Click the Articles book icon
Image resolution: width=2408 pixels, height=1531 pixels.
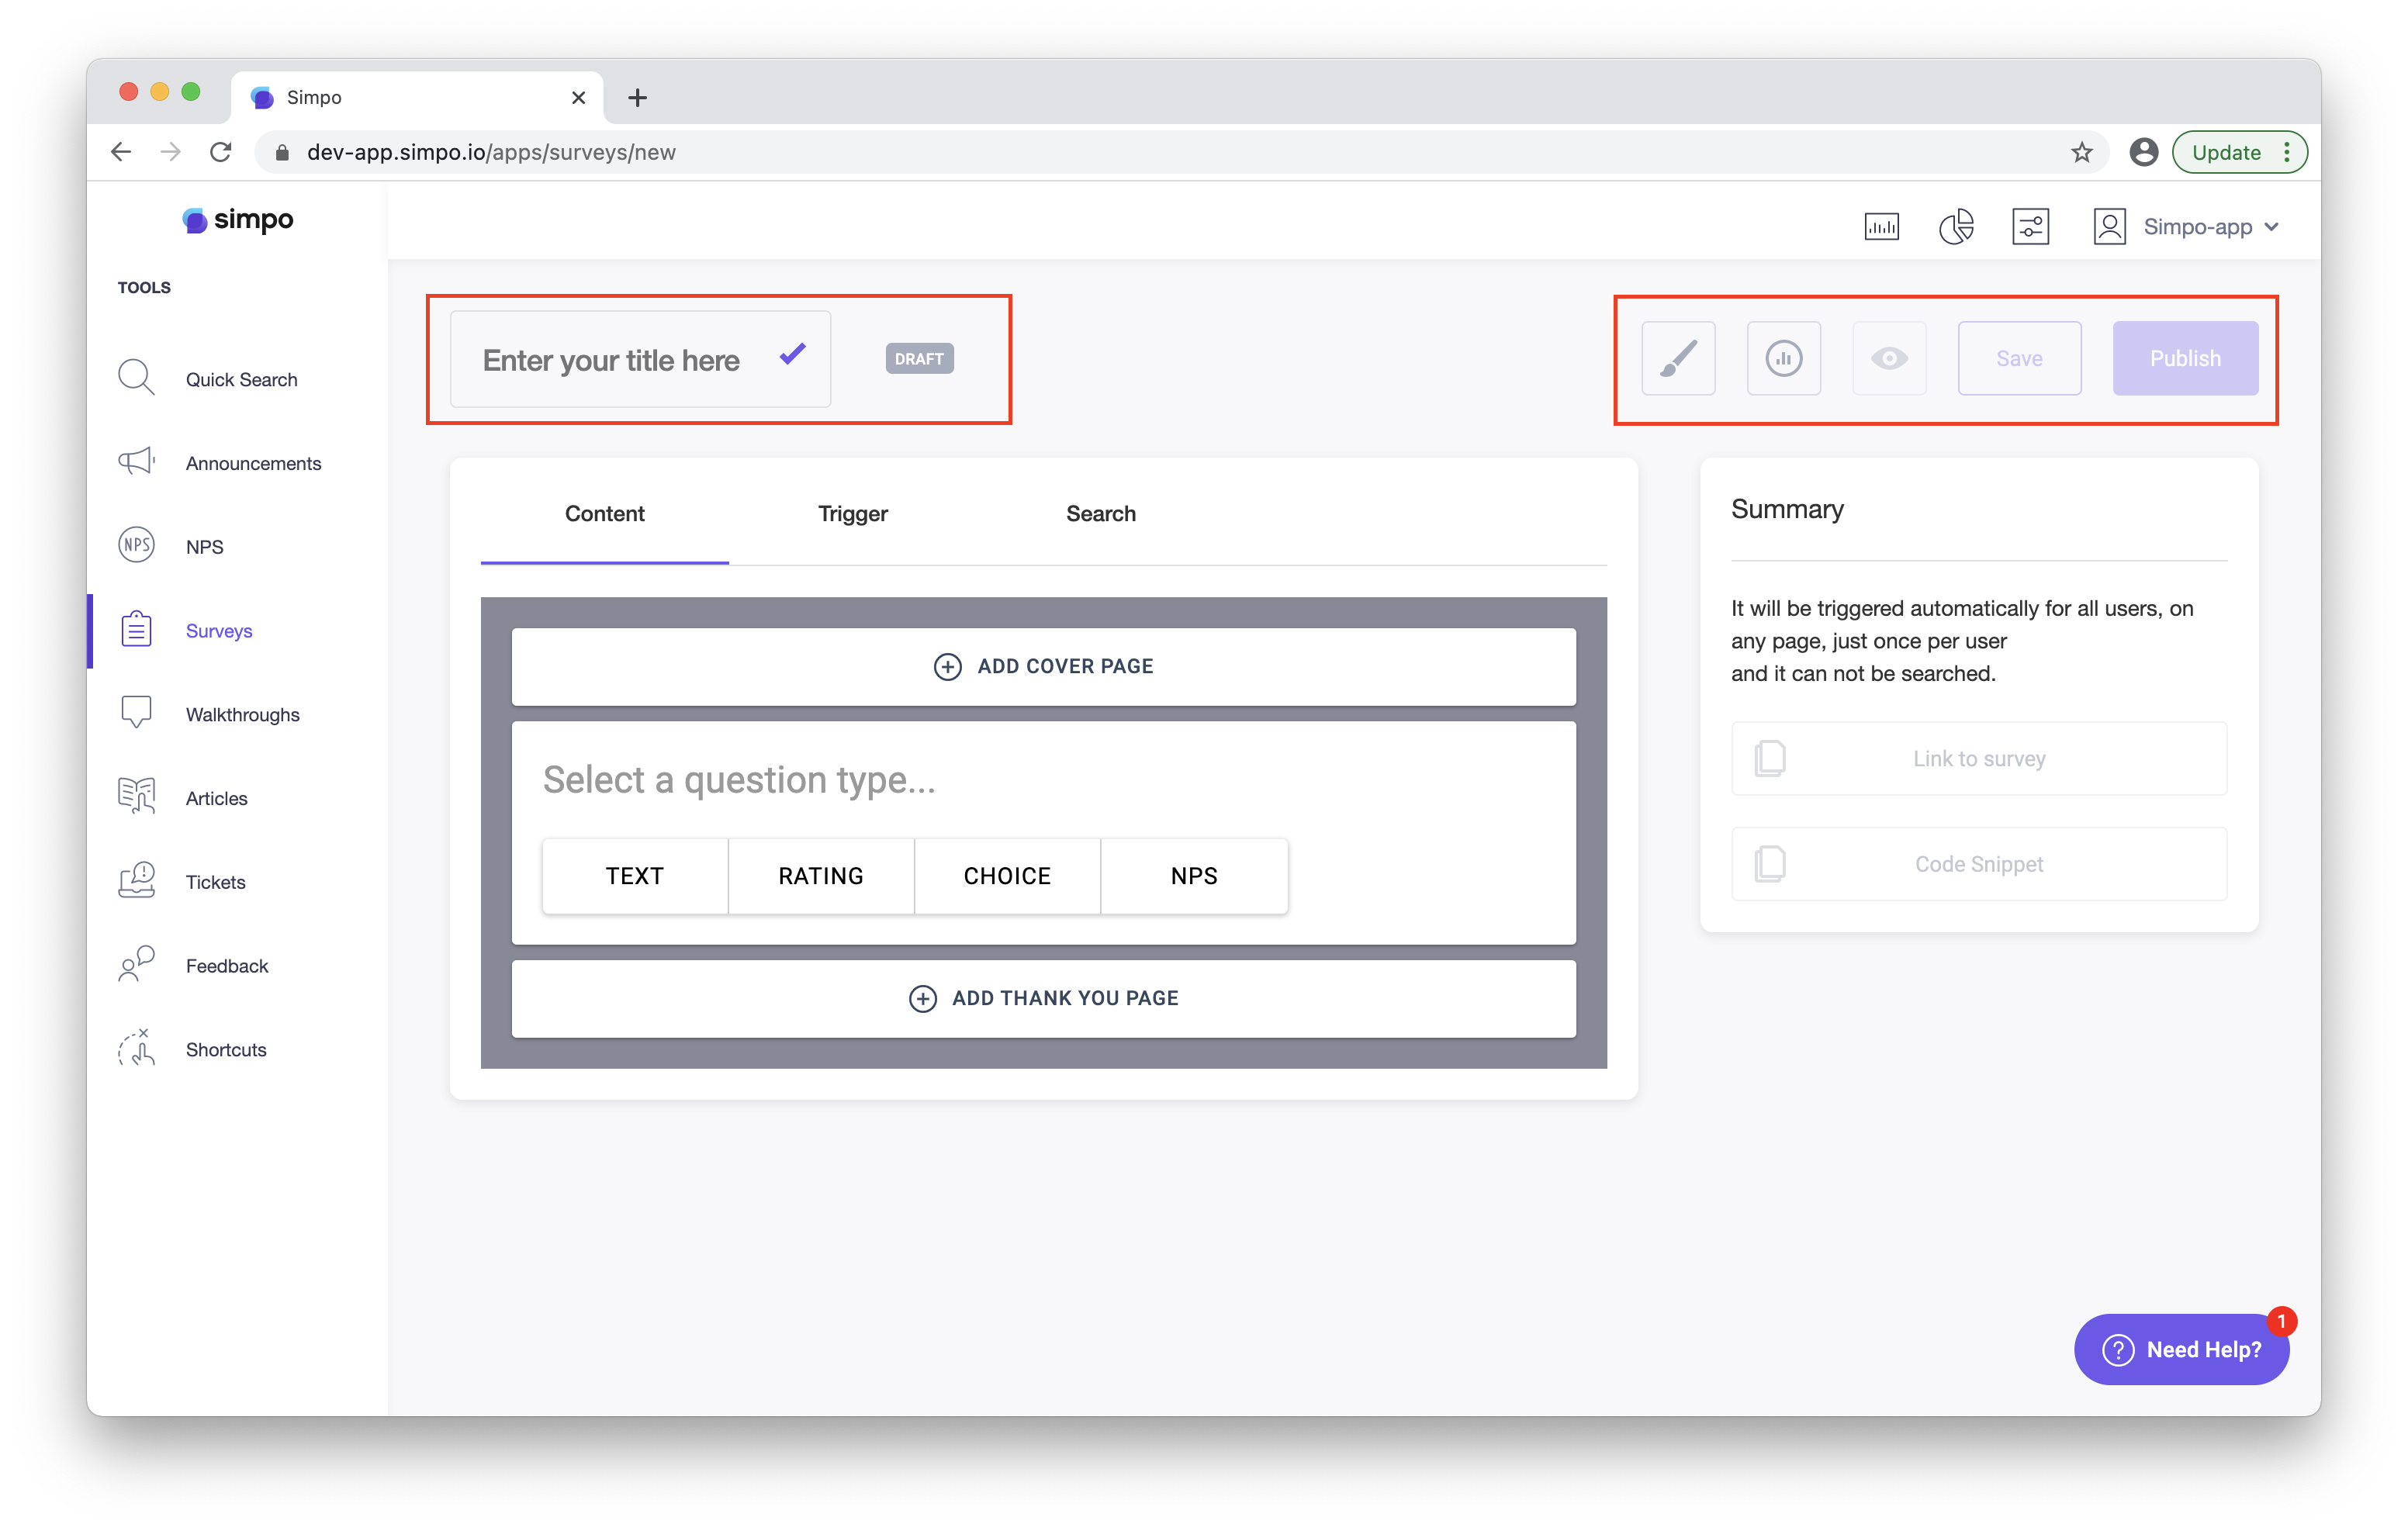click(x=136, y=796)
